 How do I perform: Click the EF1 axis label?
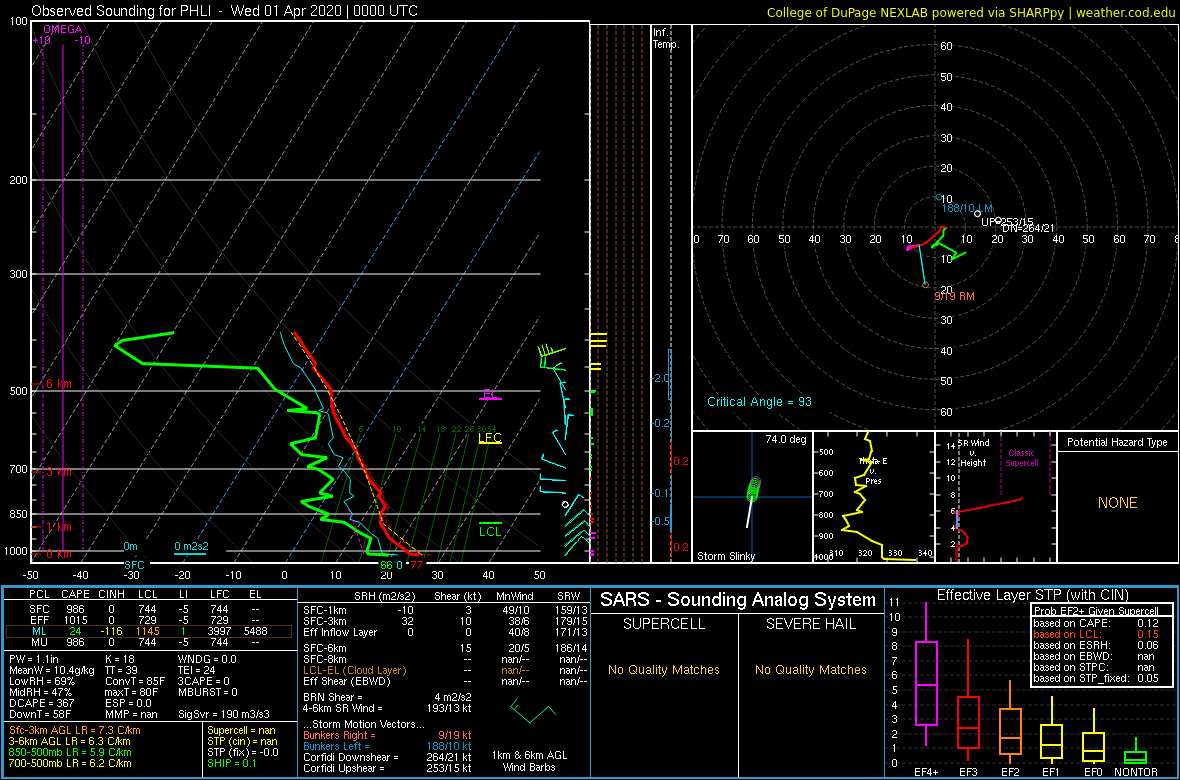point(1052,772)
